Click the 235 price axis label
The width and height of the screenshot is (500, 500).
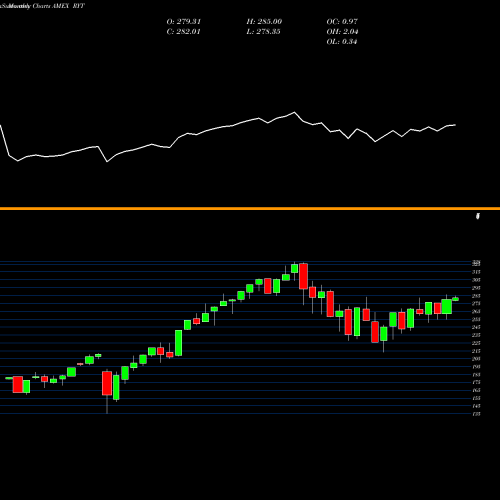click(476, 335)
